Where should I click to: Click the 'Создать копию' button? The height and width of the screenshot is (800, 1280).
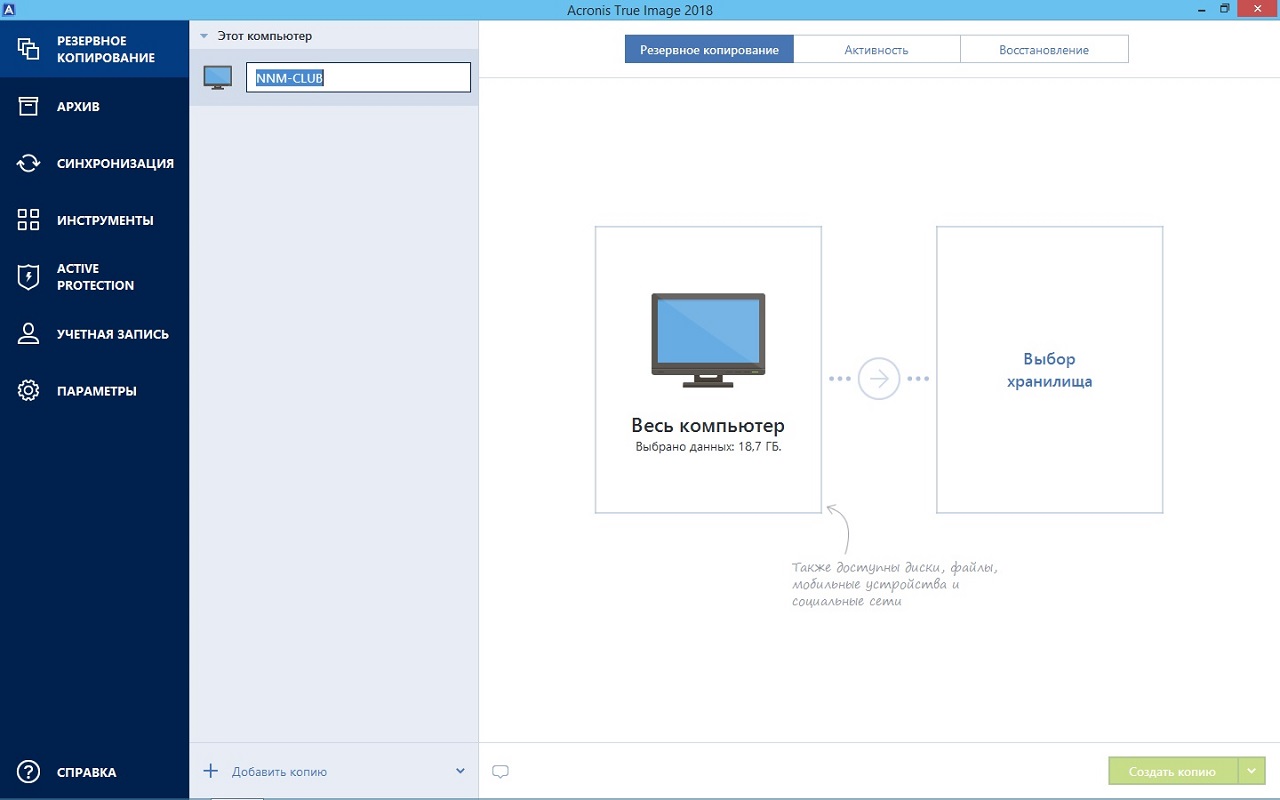point(1172,771)
